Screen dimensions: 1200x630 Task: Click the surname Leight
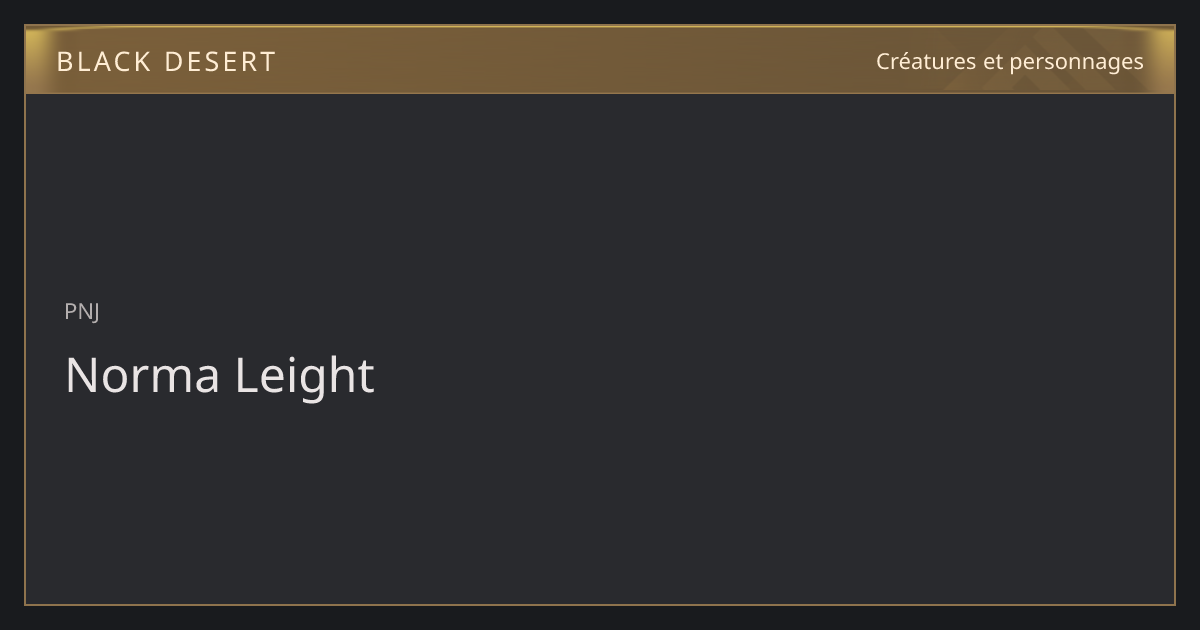305,376
